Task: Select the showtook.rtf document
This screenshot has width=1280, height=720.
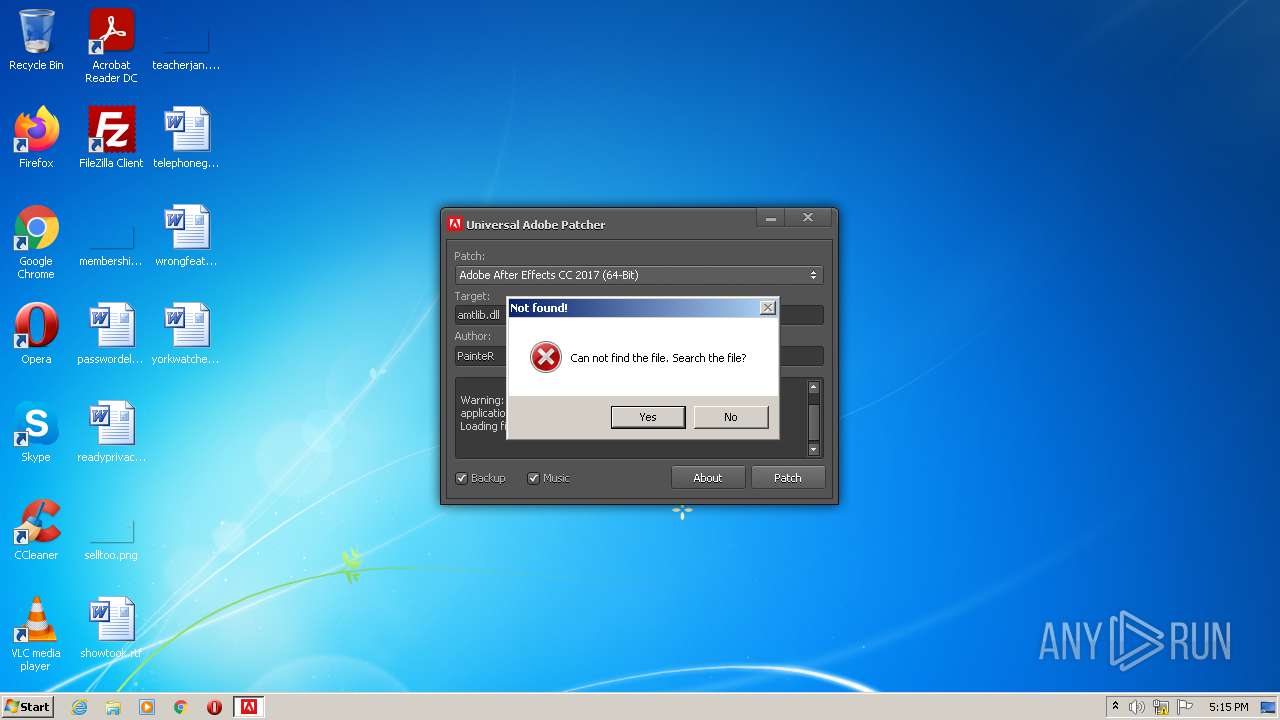Action: 111,628
